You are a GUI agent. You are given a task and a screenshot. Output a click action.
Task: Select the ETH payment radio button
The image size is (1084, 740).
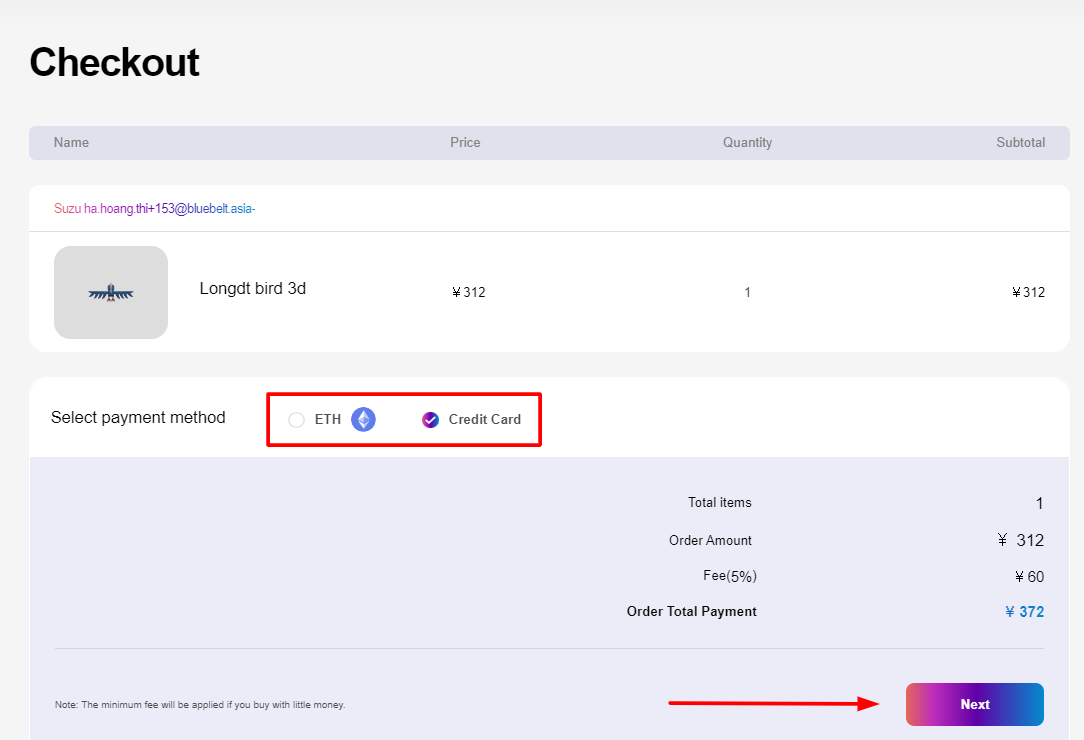[296, 420]
